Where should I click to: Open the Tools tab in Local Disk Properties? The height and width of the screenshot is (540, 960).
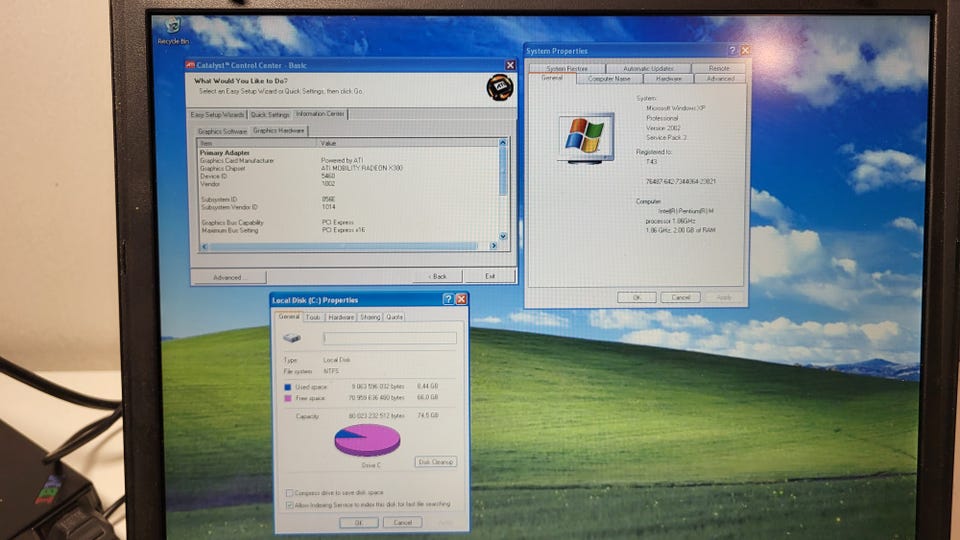point(313,317)
